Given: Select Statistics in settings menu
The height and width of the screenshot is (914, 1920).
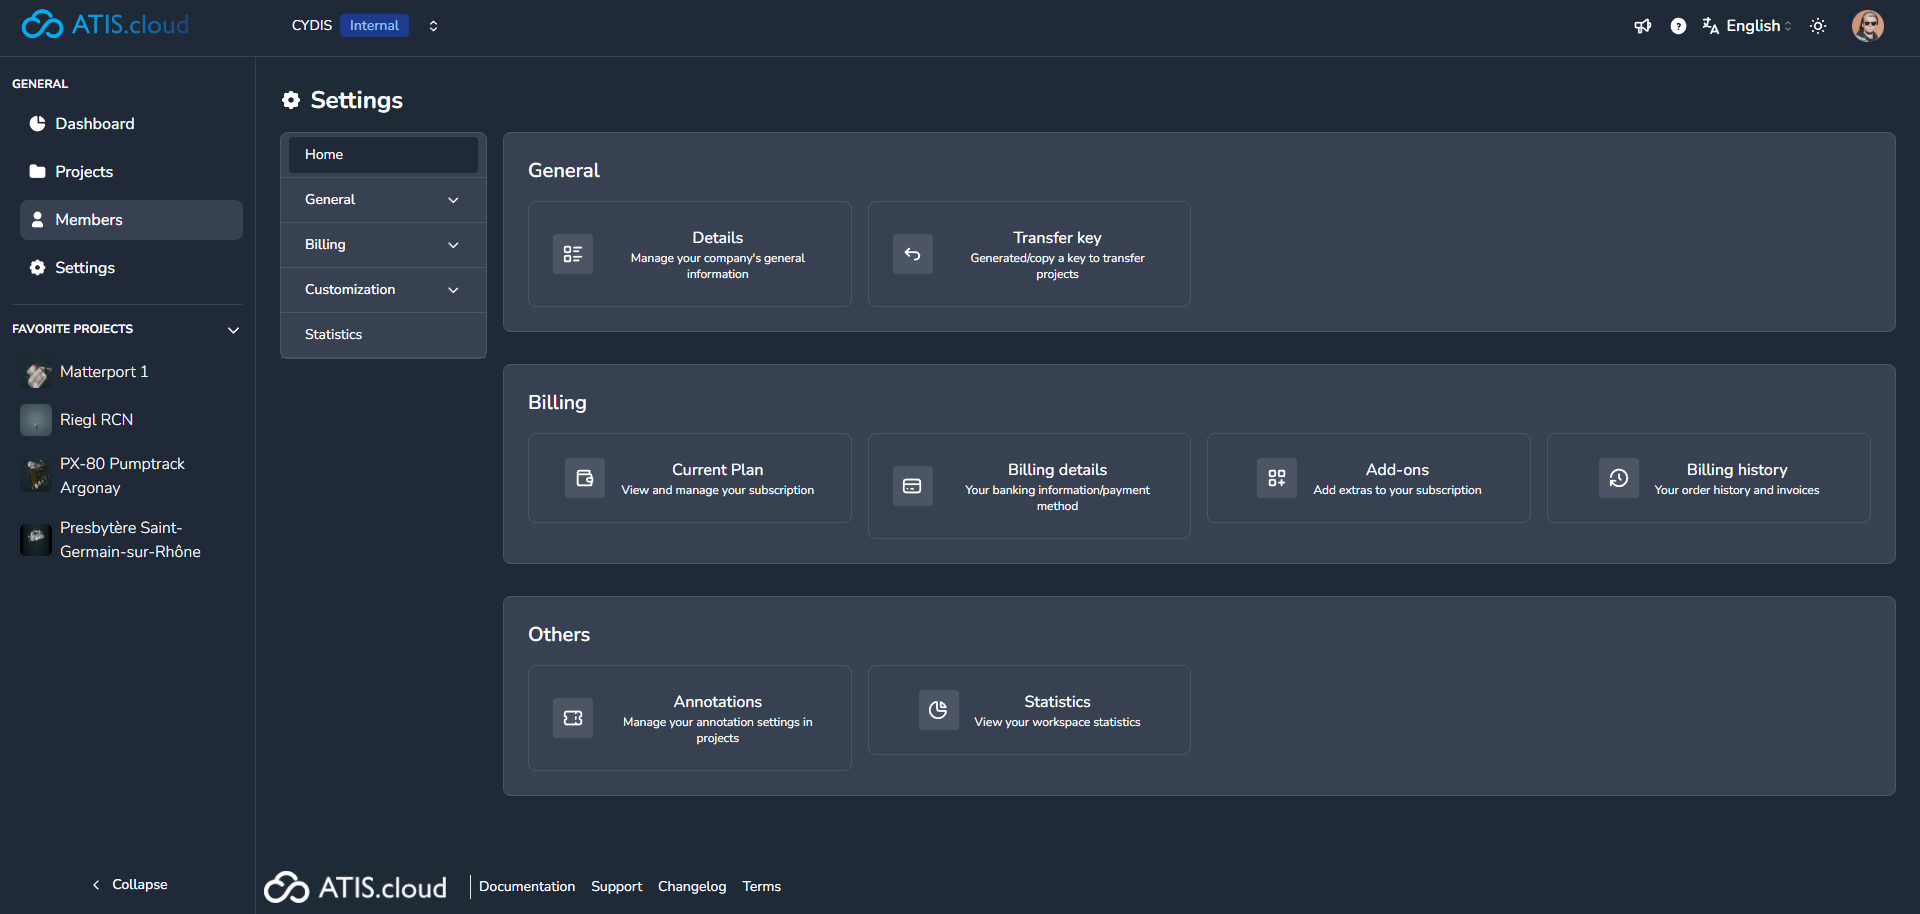Looking at the screenshot, I should tap(383, 335).
